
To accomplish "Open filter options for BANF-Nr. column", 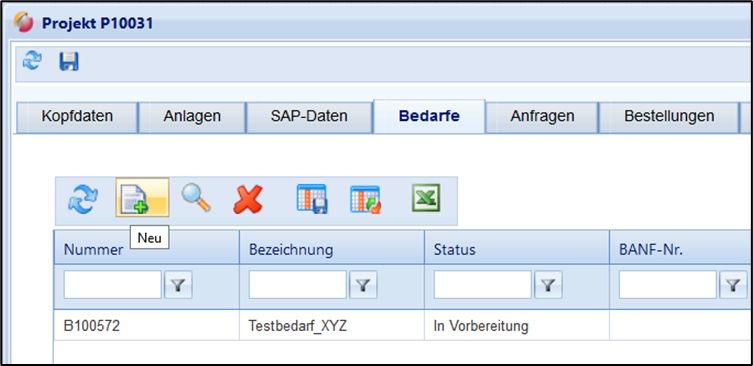I will point(733,285).
